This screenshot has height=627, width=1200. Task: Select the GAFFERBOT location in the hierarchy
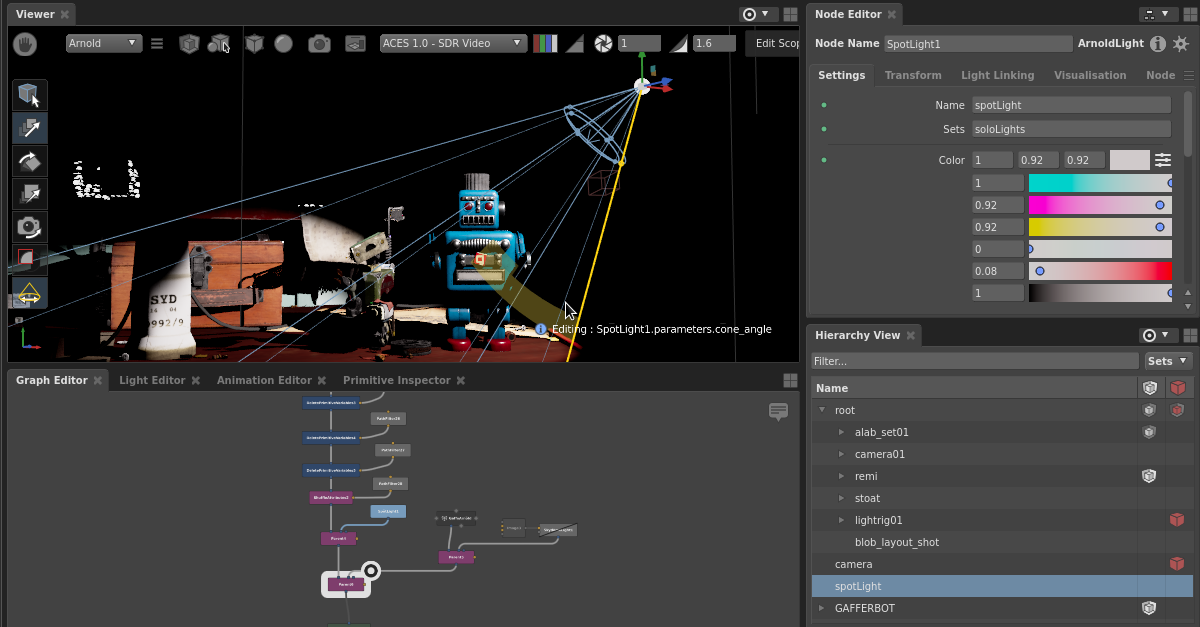tap(864, 608)
